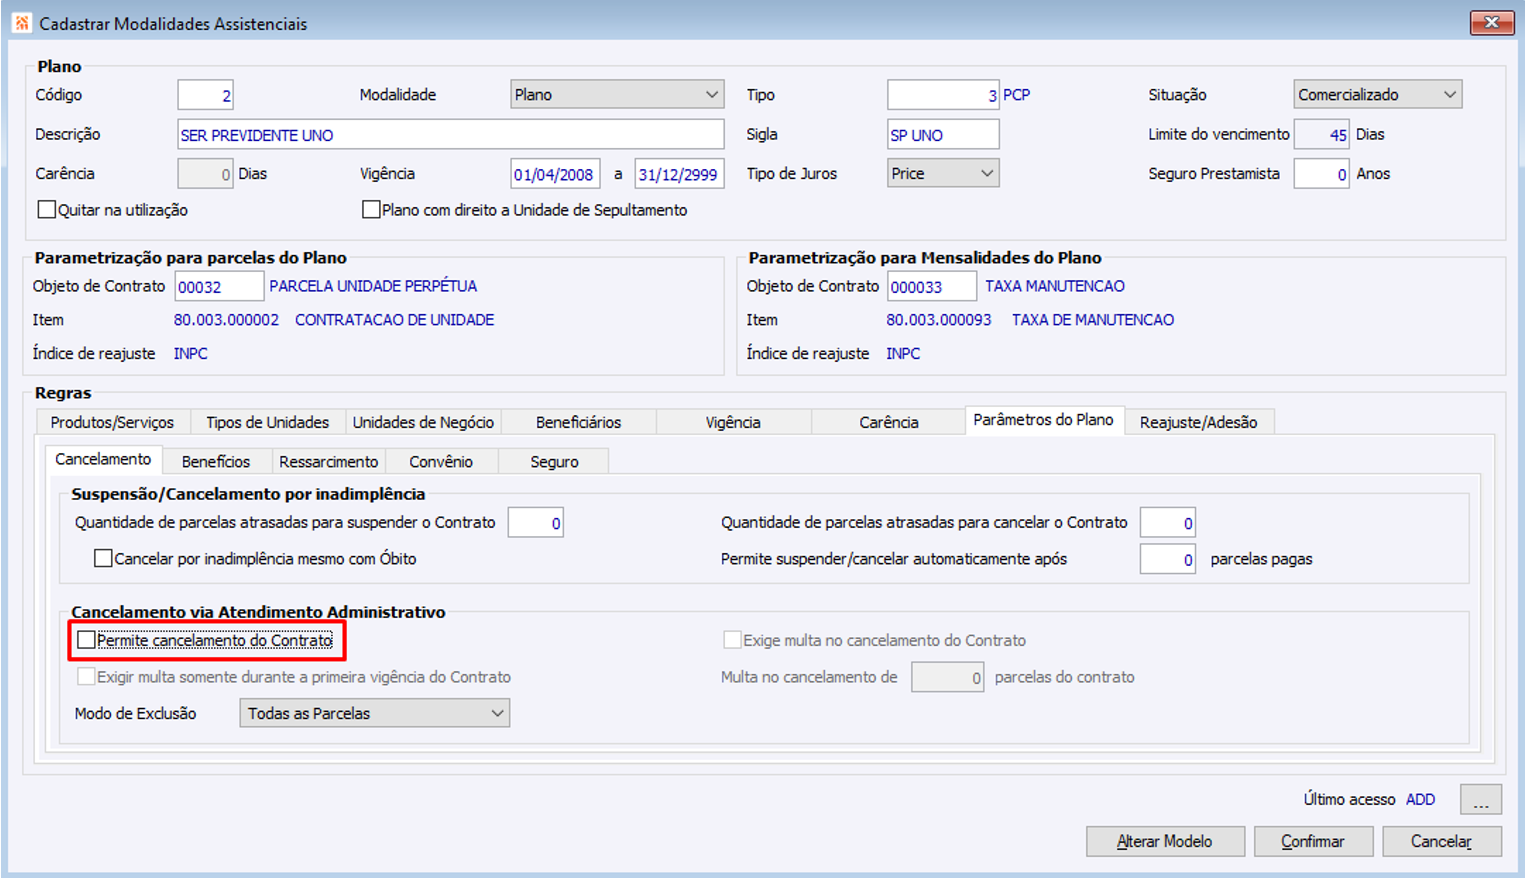Click the Carência days field
Image resolution: width=1526 pixels, height=878 pixels.
[205, 173]
